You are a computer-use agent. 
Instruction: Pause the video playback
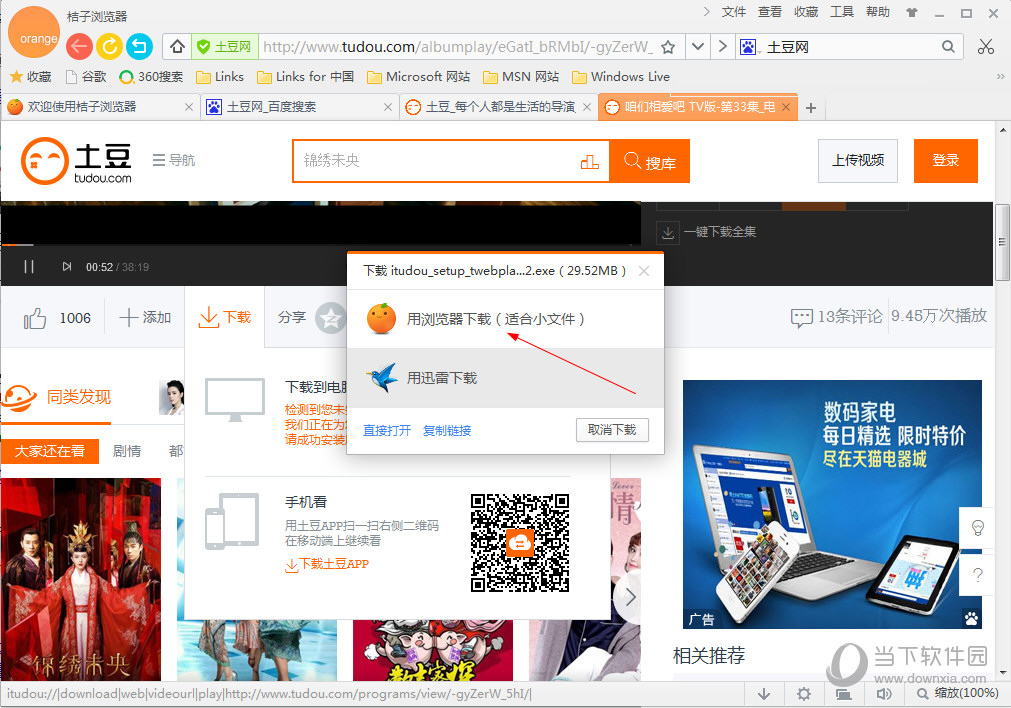pos(30,266)
